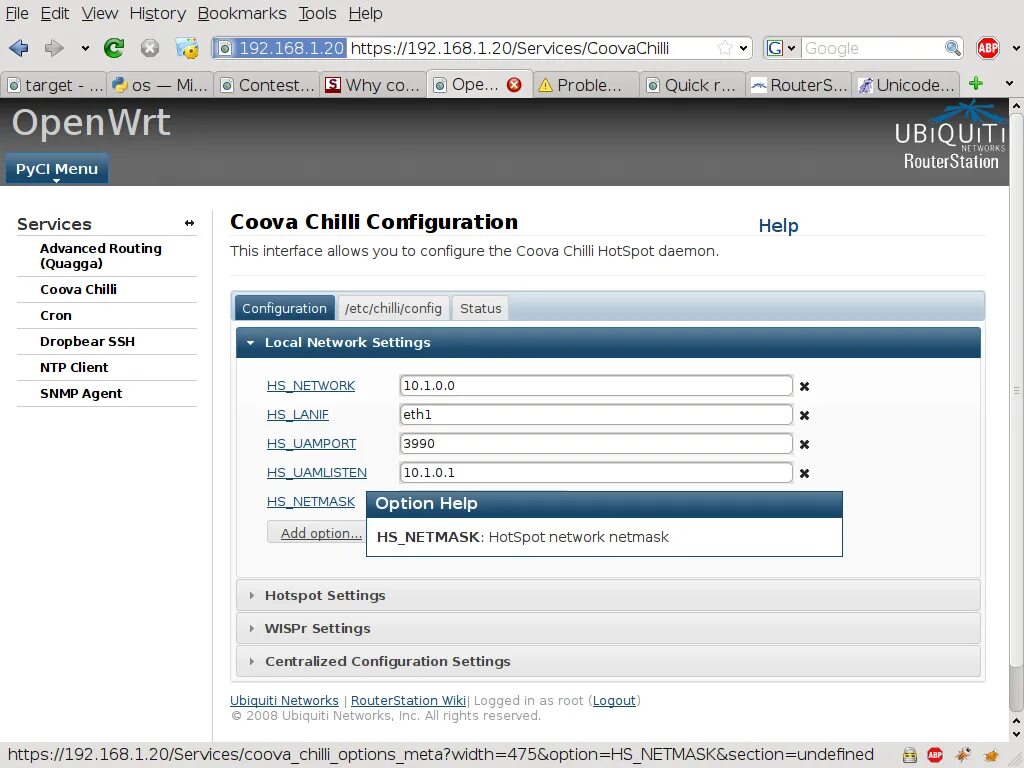Expand the WISPr Settings section
This screenshot has width=1024, height=768.
tap(608, 628)
